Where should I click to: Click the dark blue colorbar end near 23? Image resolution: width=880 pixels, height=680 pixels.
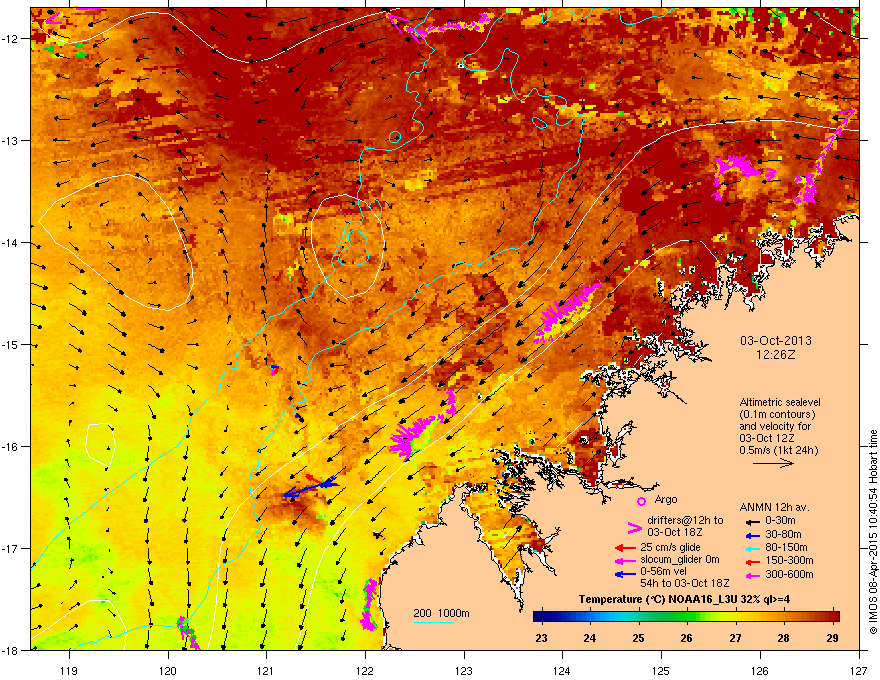541,617
